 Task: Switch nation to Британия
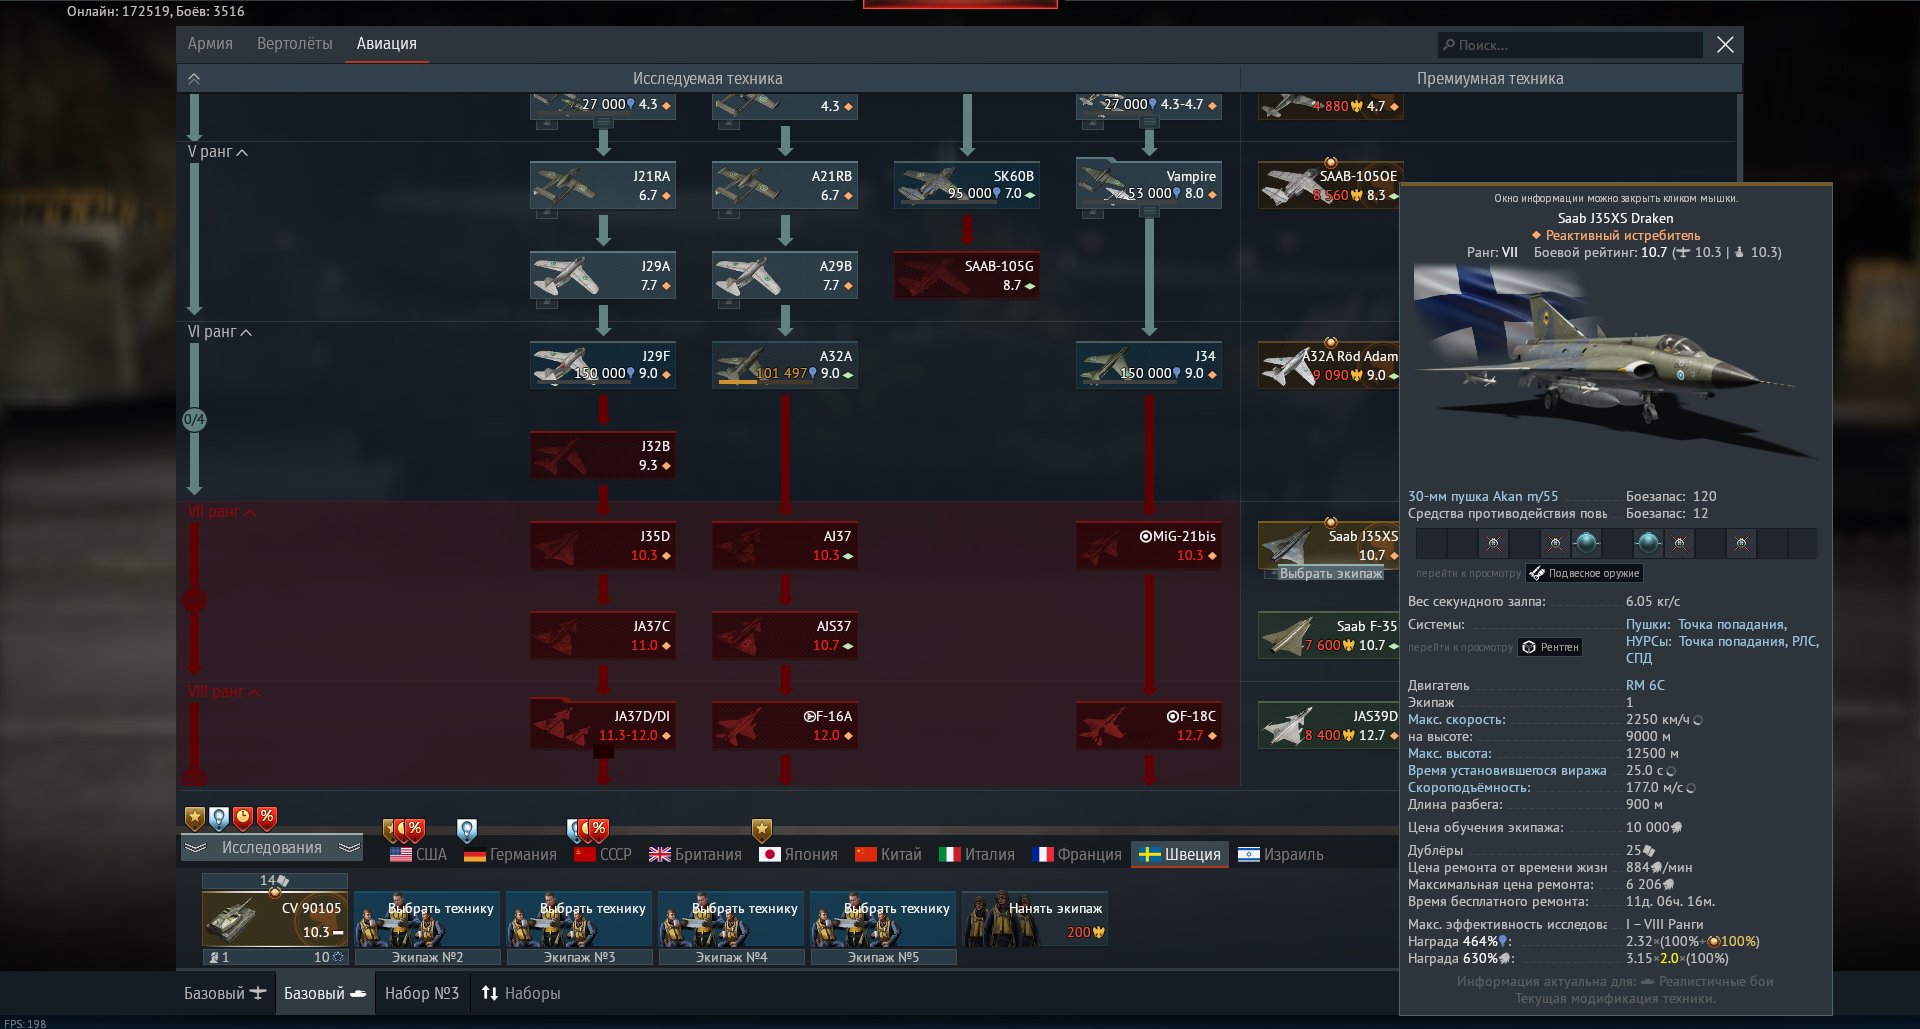695,855
